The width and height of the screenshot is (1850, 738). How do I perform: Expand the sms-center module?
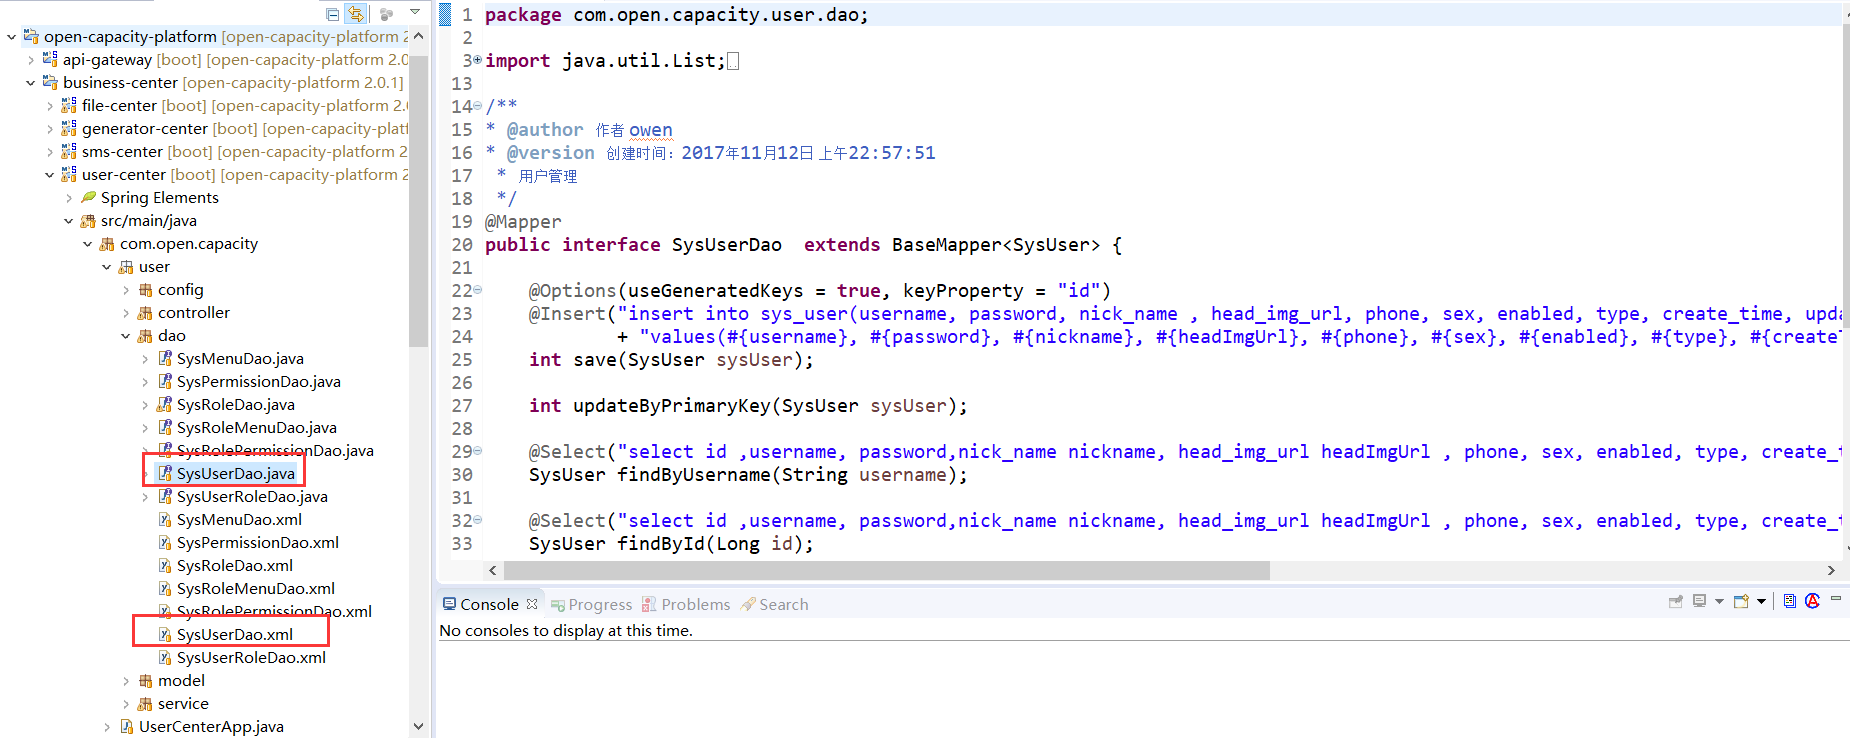point(50,152)
